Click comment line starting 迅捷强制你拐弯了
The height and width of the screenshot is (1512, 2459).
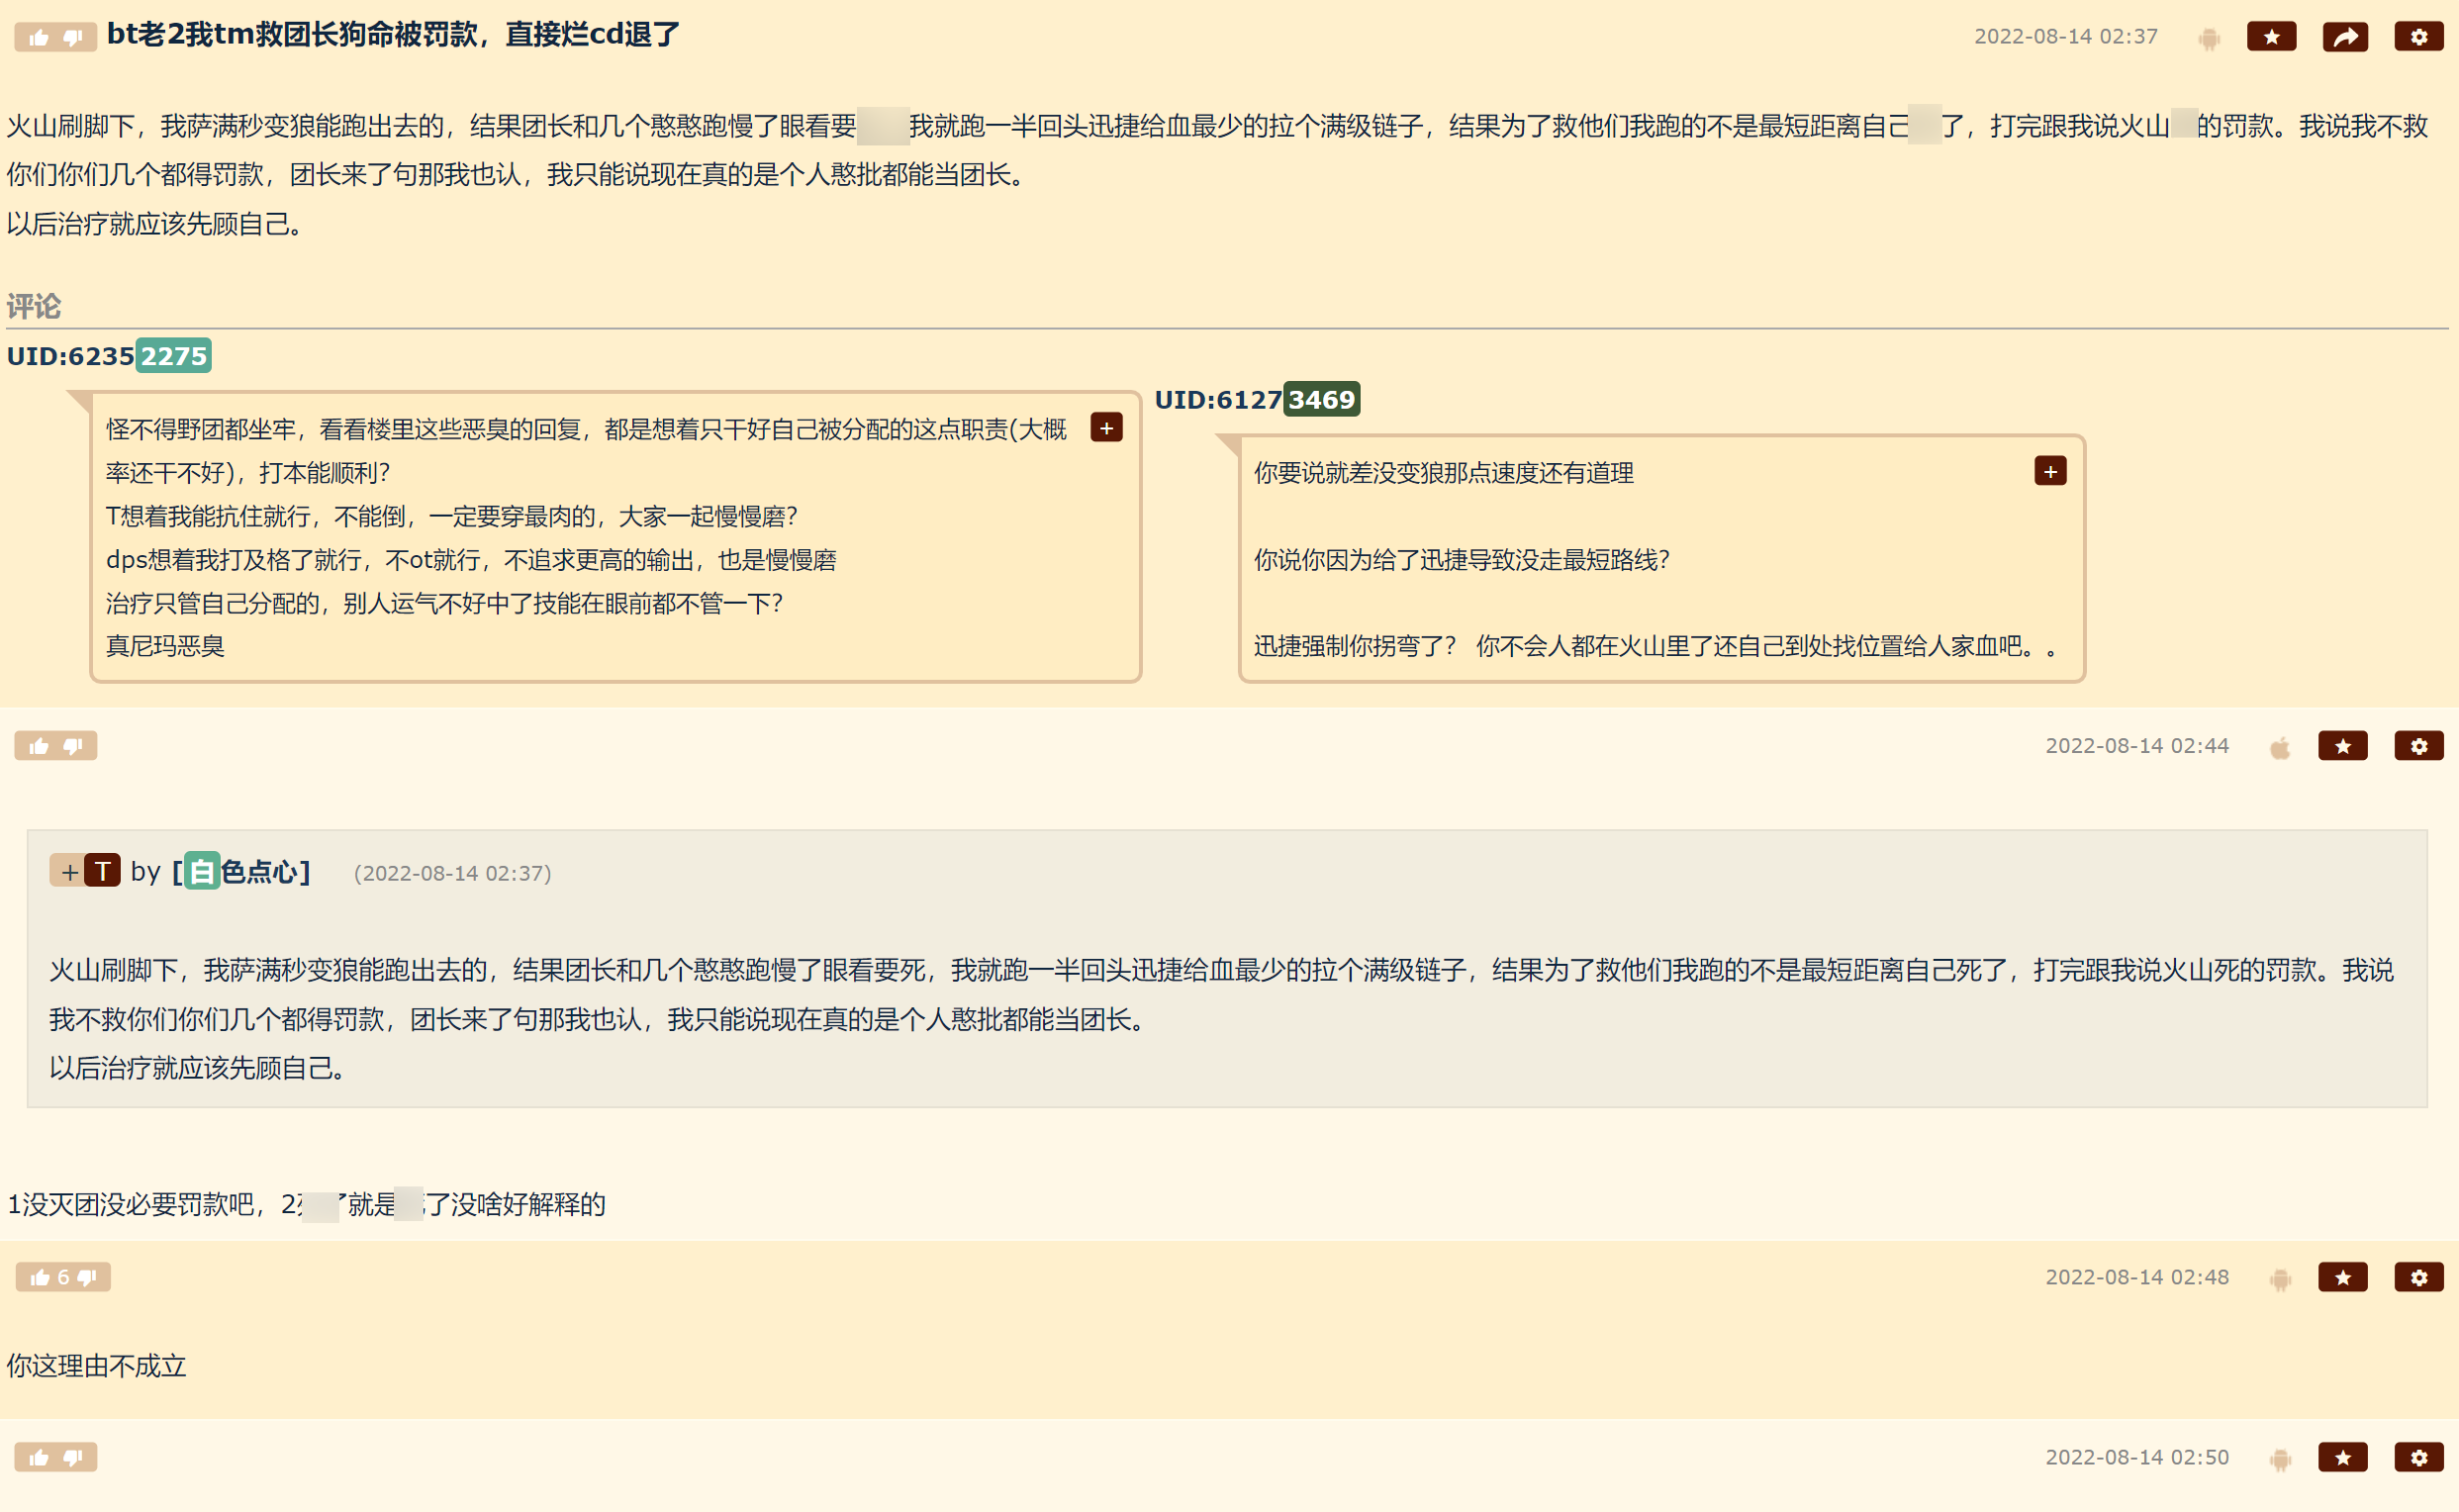pos(1656,646)
